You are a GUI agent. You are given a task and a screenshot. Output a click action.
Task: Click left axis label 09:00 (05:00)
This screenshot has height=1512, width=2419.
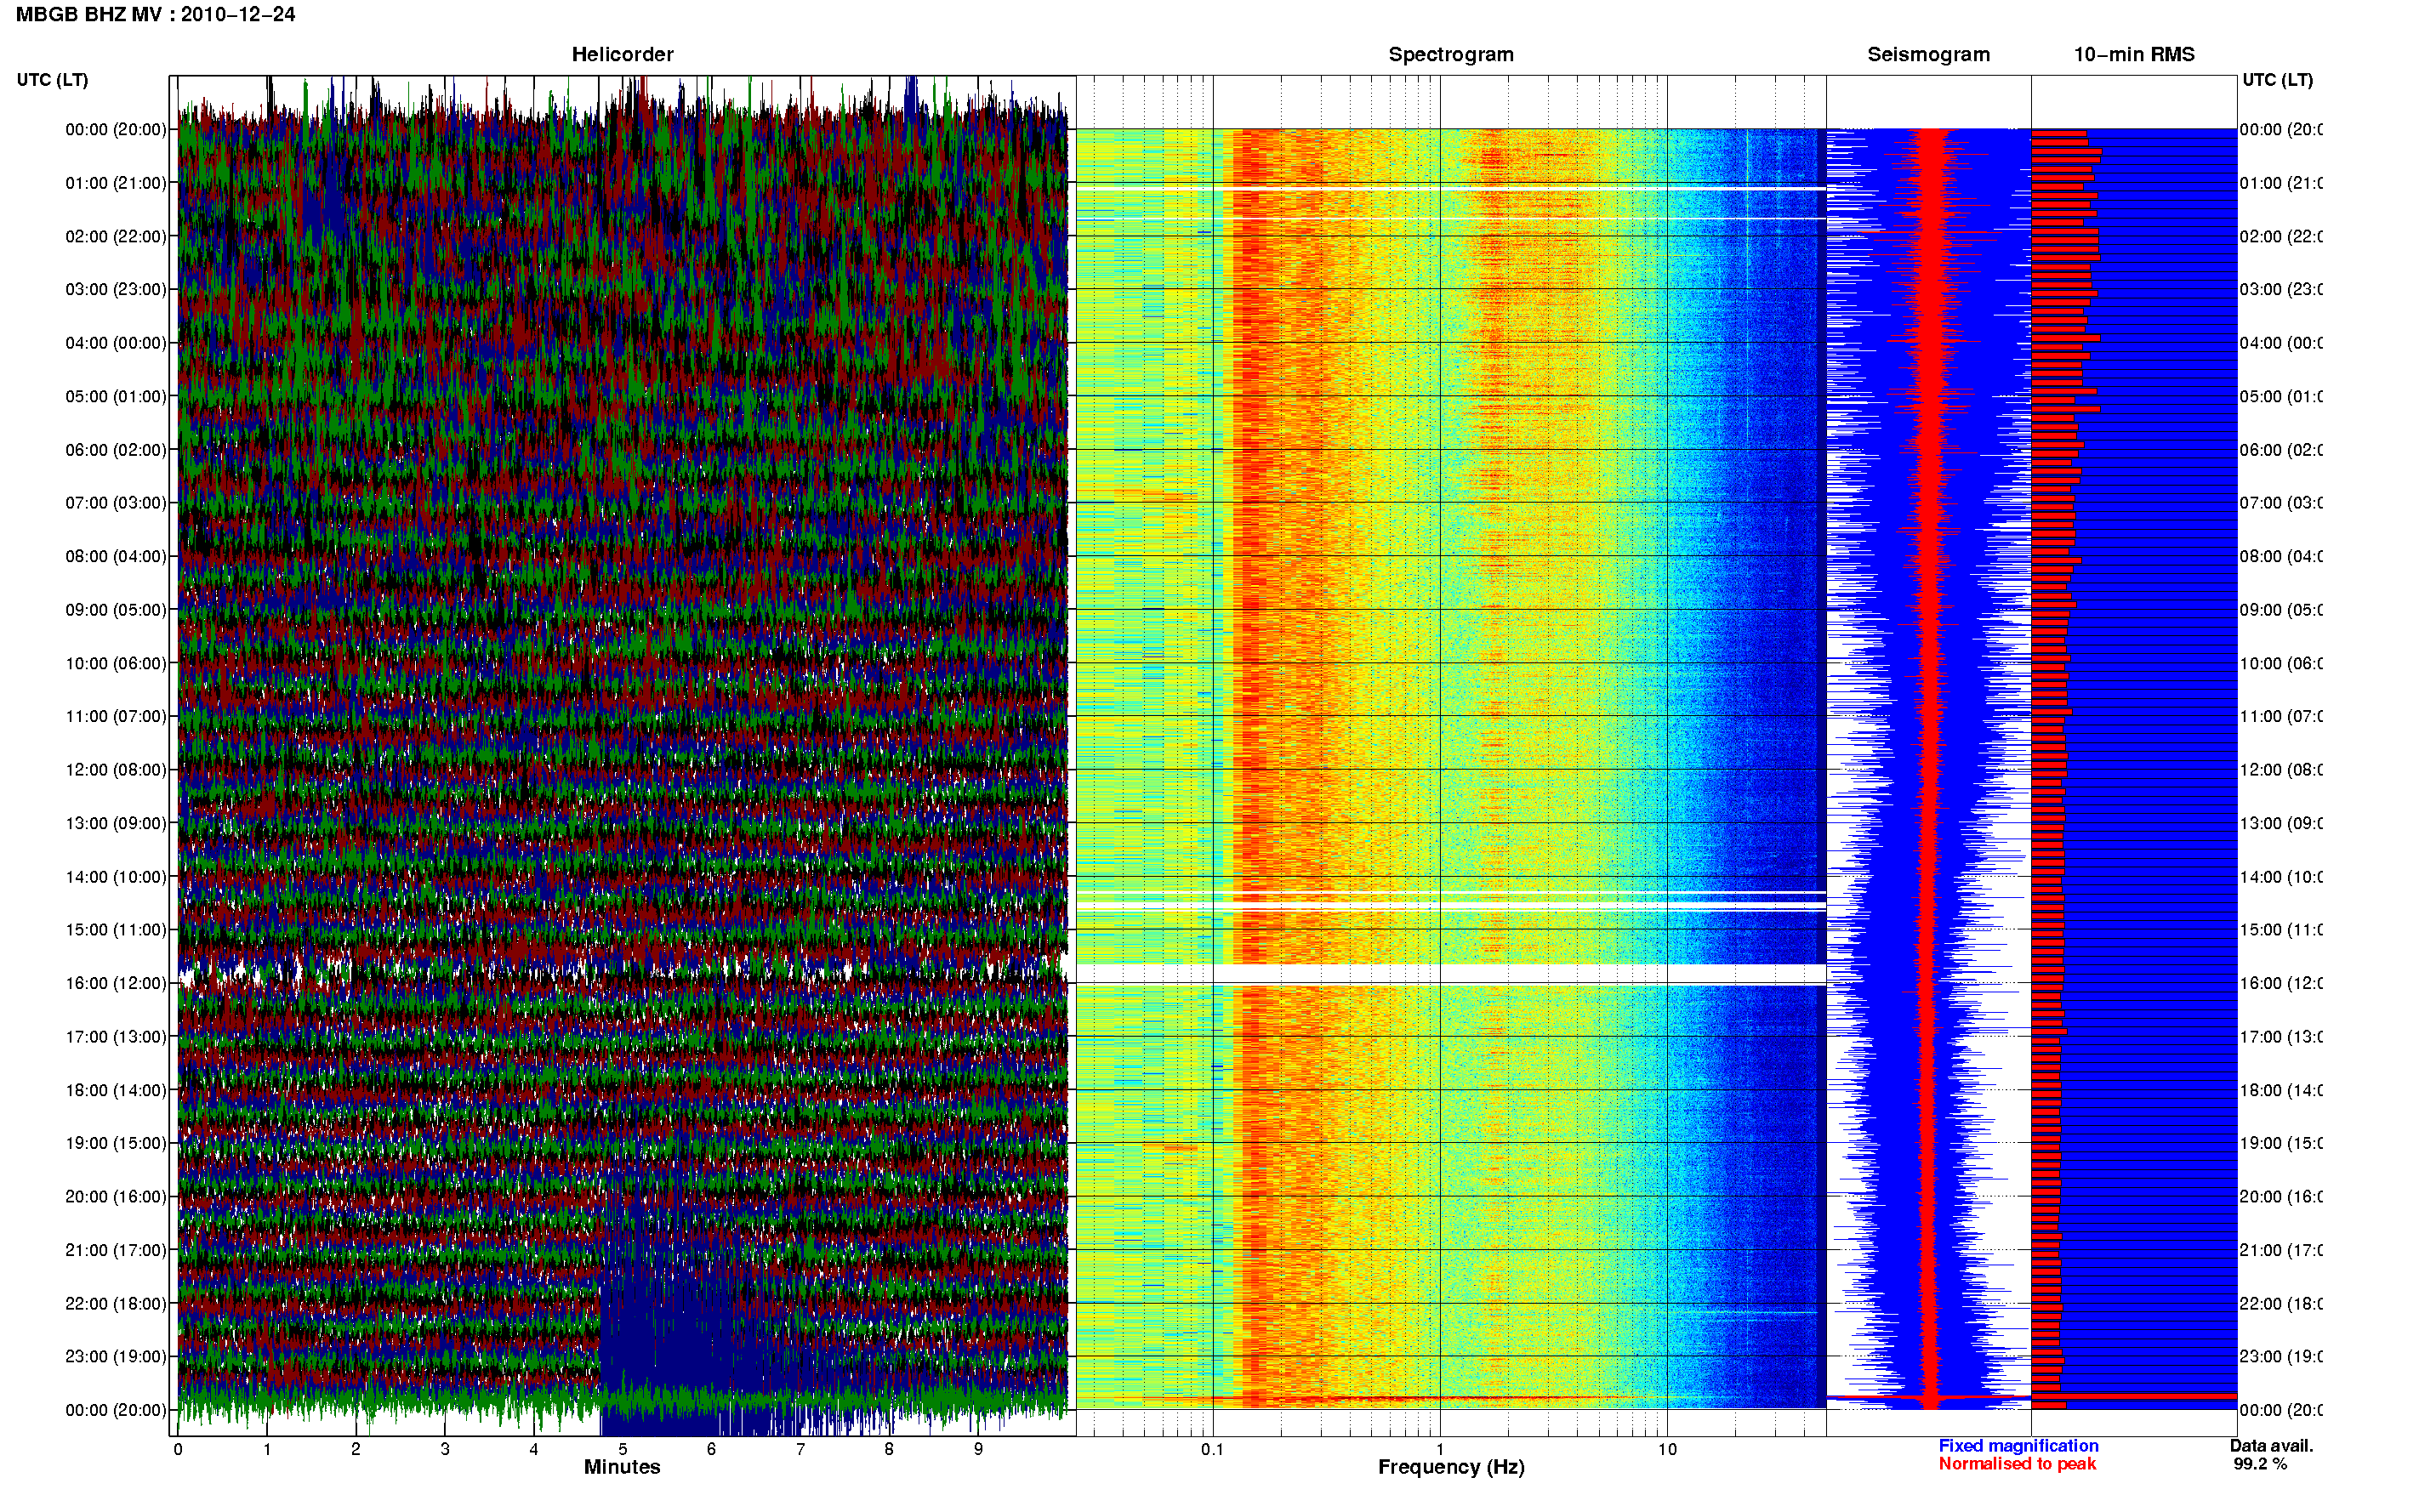tap(116, 610)
